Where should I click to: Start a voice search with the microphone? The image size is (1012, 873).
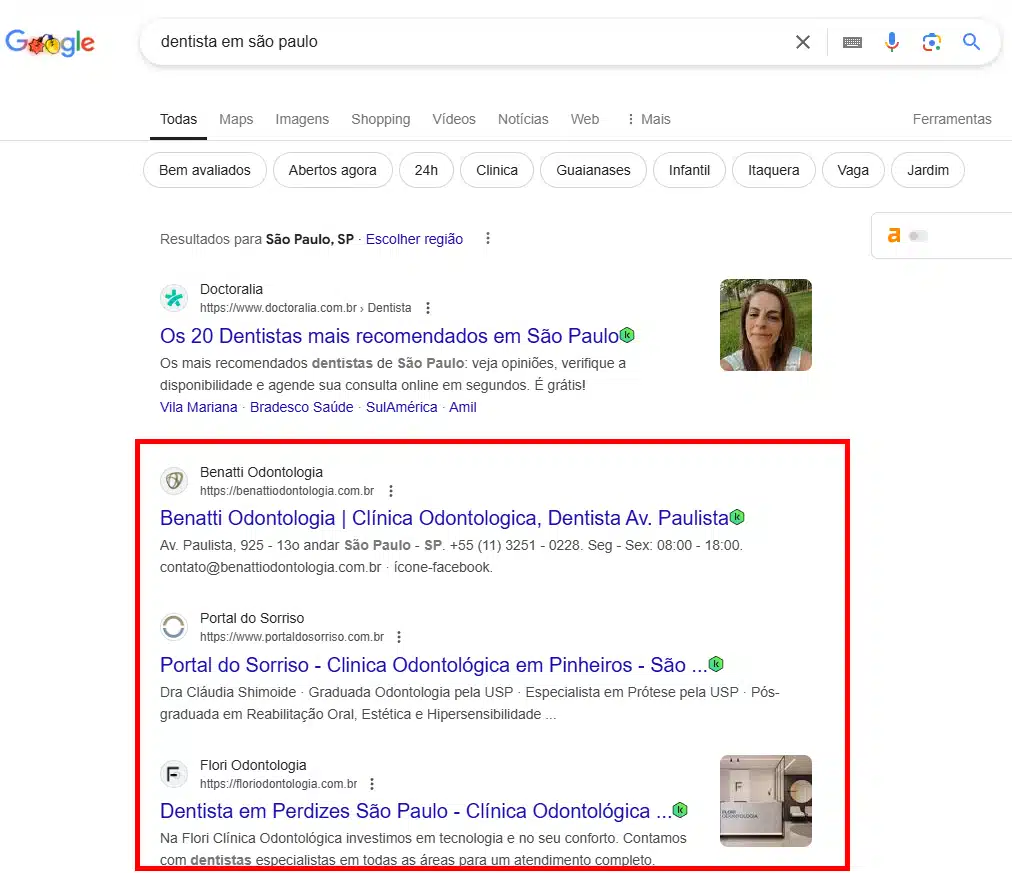[x=891, y=42]
